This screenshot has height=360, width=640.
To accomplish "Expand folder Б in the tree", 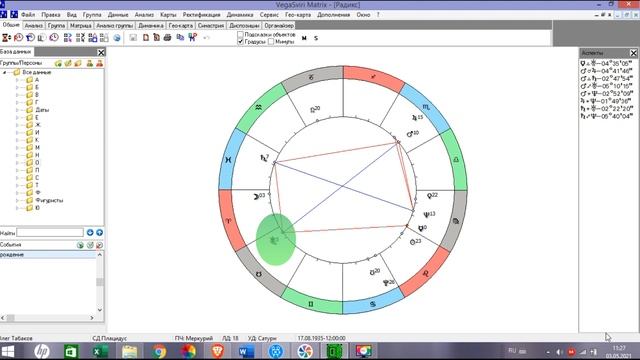I will coord(17,87).
